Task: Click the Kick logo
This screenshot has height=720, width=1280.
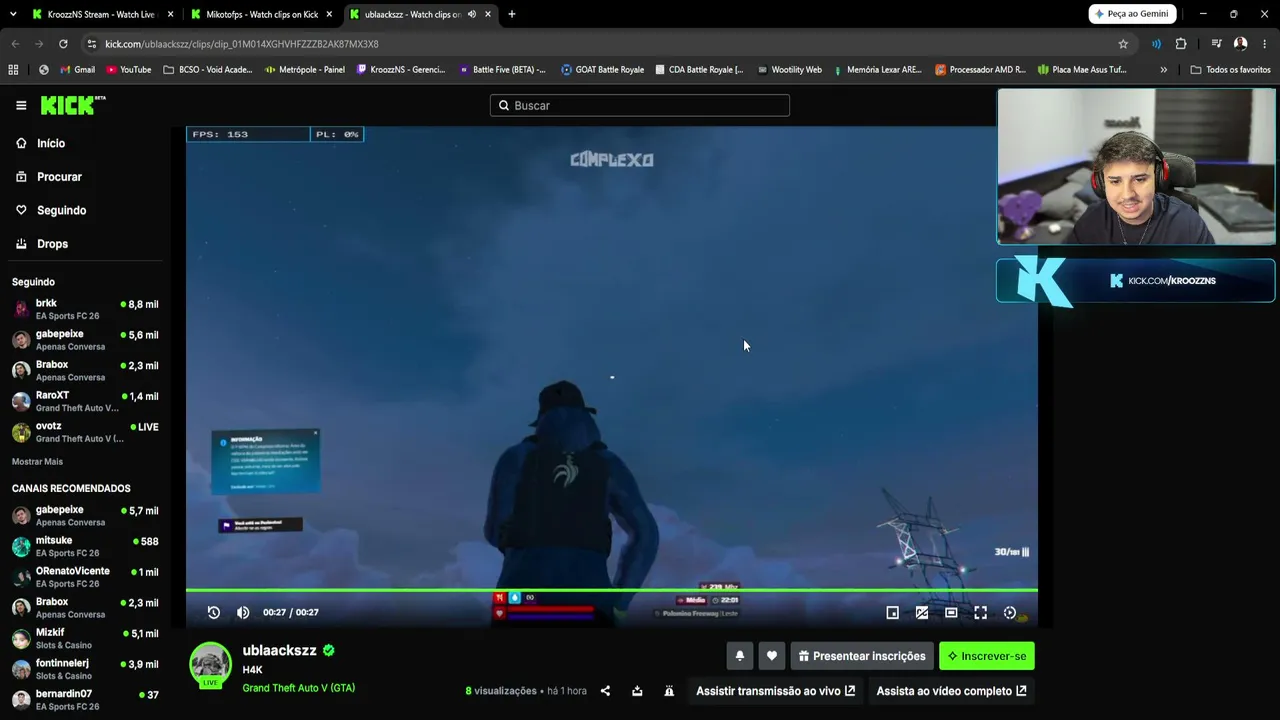Action: (x=73, y=105)
